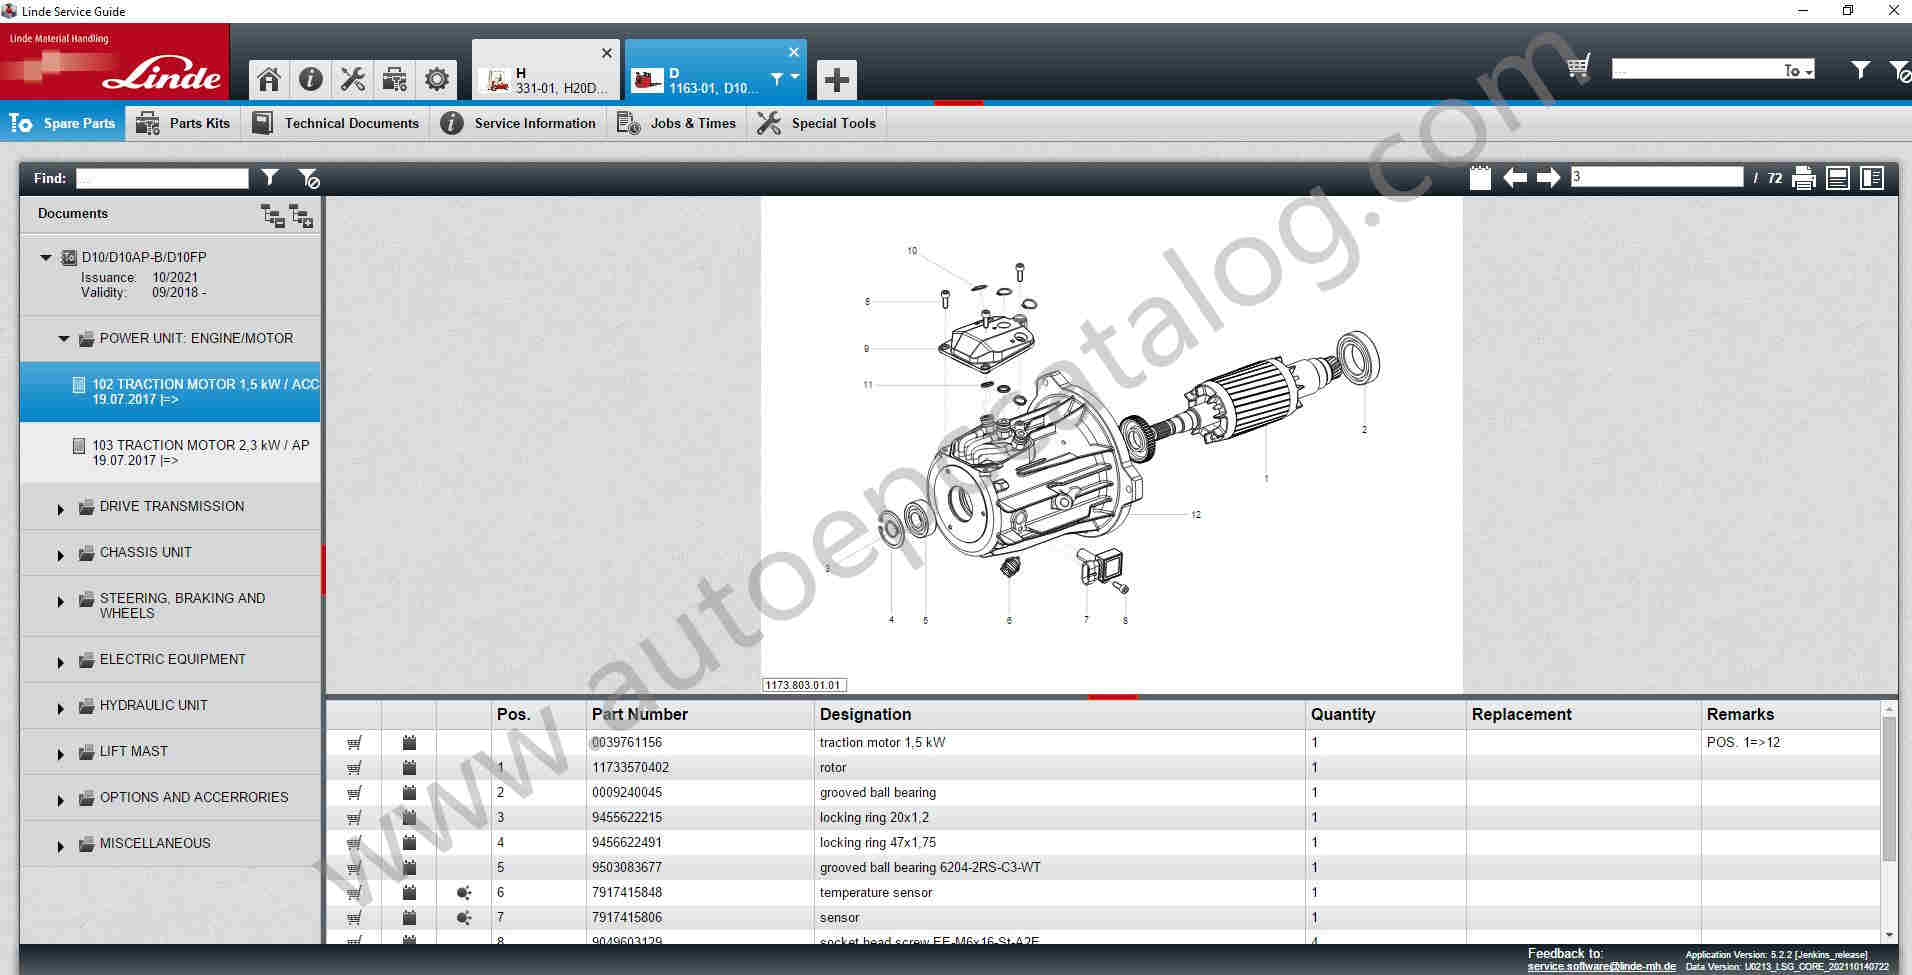Click component icon on sensor 7917415806 row
1912x975 pixels.
[463, 918]
